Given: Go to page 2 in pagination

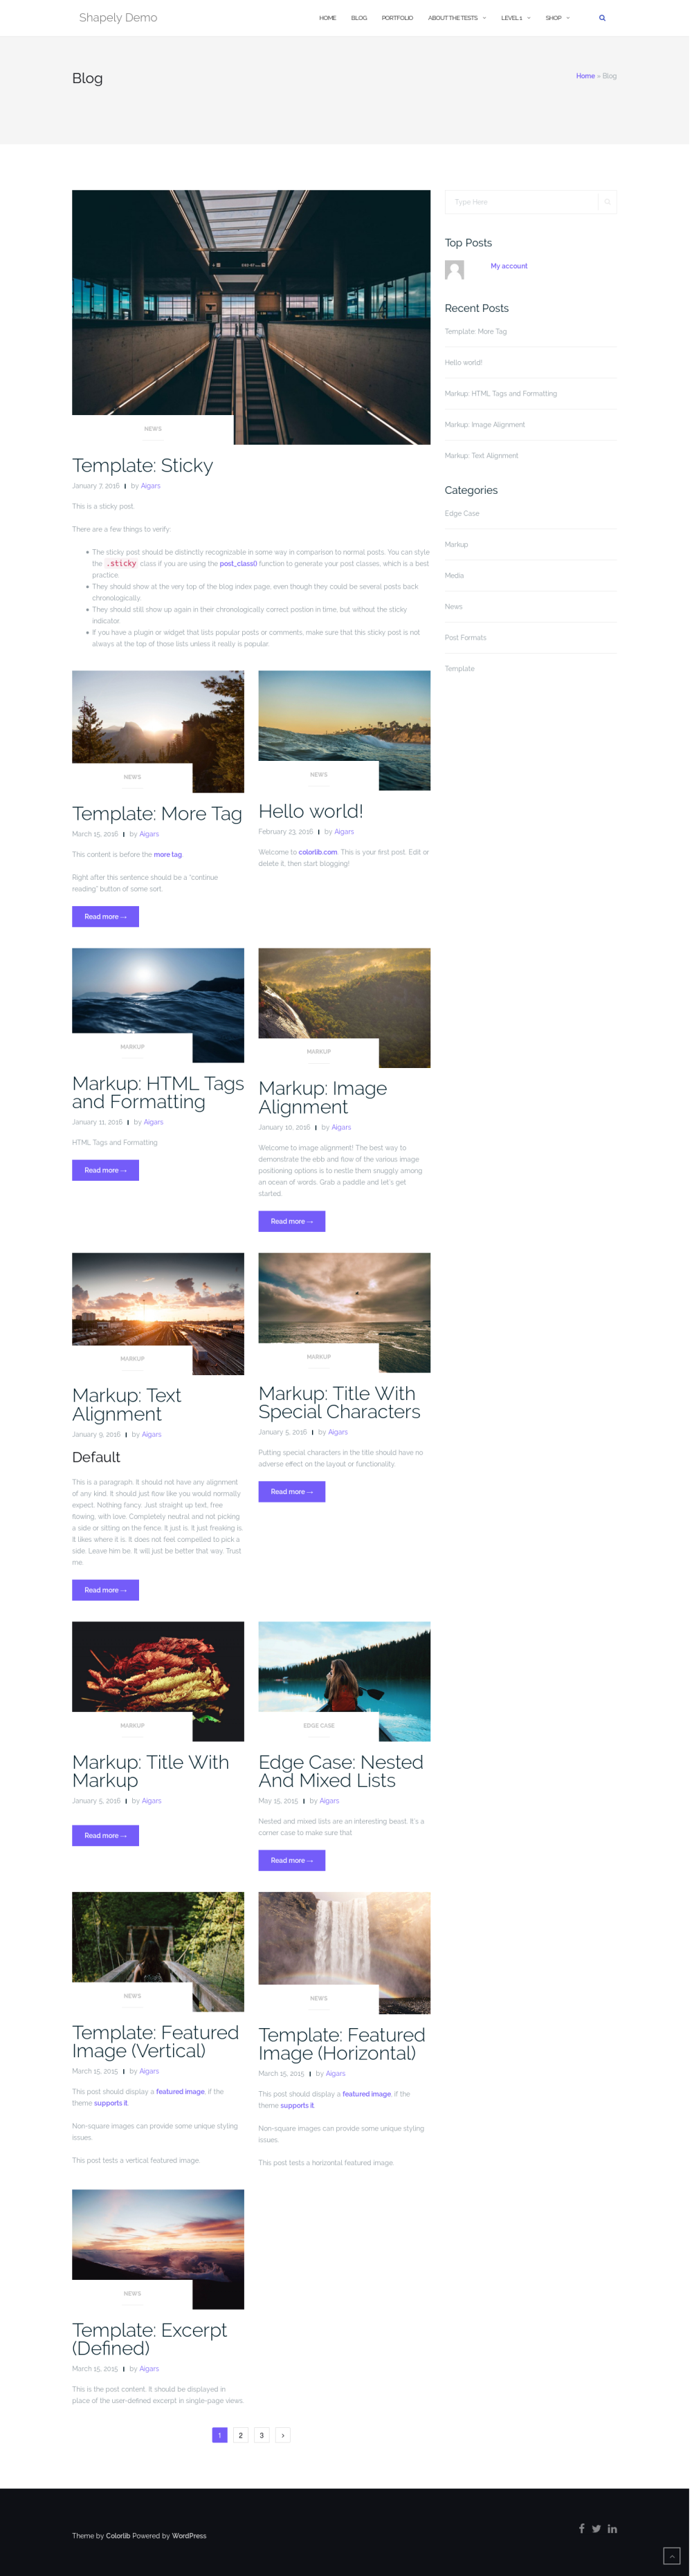Looking at the screenshot, I should 241,2435.
